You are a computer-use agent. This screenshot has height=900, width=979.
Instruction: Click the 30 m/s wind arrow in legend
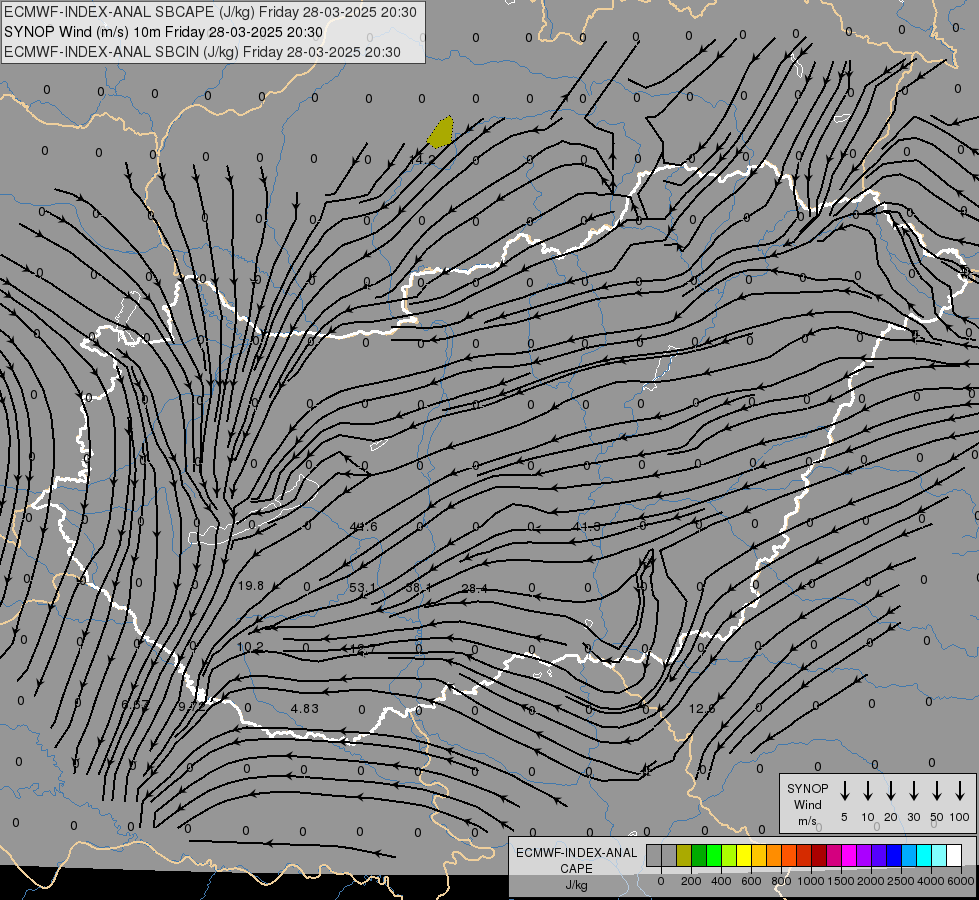pyautogui.click(x=913, y=791)
